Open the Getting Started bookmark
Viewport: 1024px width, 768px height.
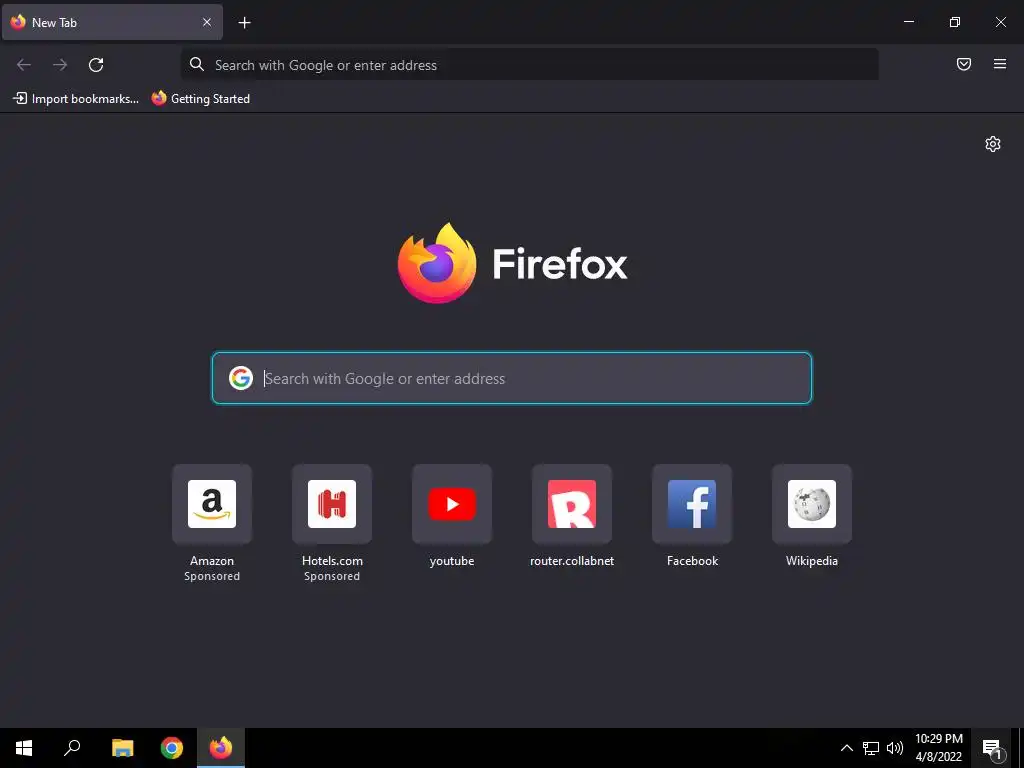200,99
